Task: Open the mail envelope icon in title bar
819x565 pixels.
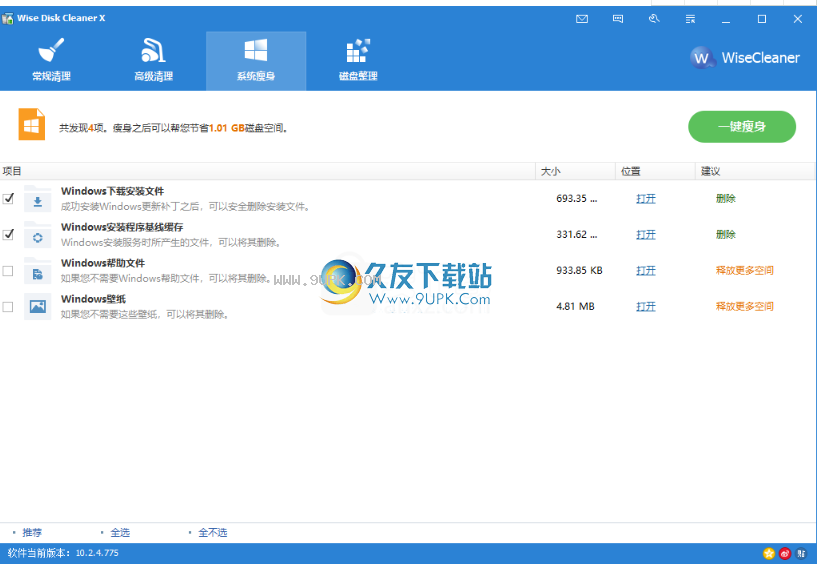Action: click(582, 19)
